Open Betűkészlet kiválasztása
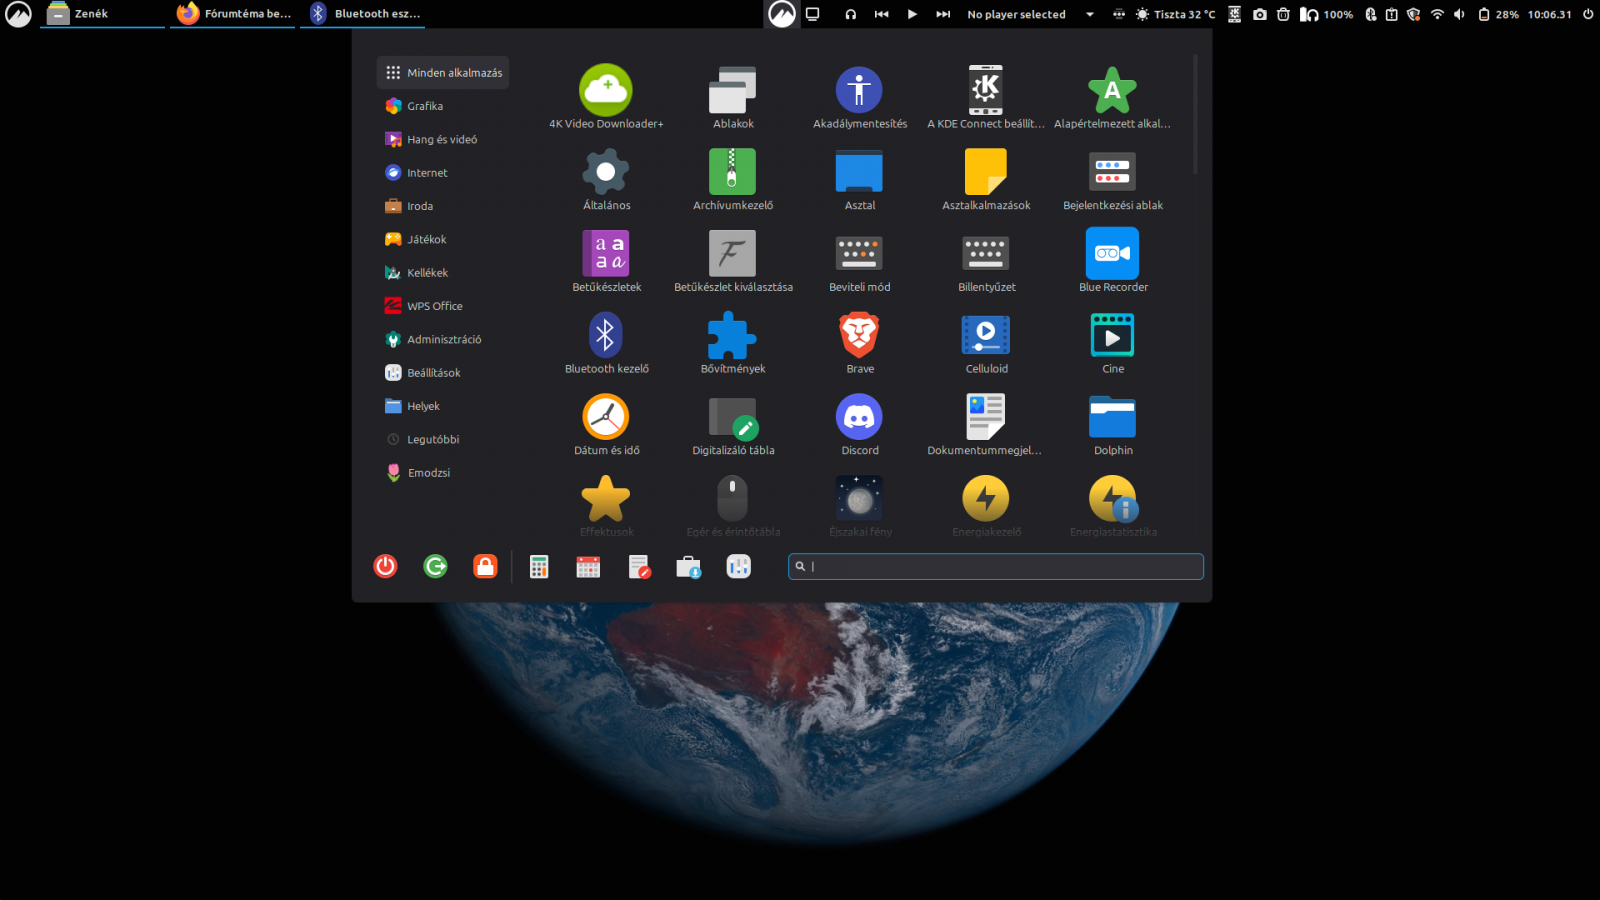The image size is (1600, 900). point(733,261)
